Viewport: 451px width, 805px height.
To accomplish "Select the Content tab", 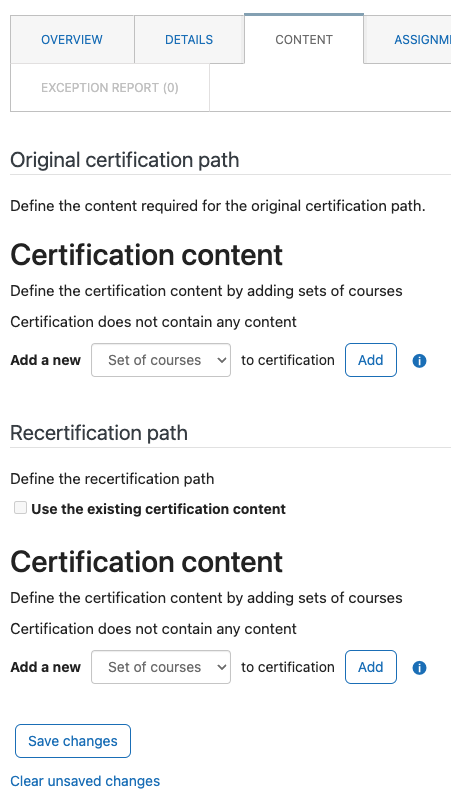I will click(x=304, y=39).
